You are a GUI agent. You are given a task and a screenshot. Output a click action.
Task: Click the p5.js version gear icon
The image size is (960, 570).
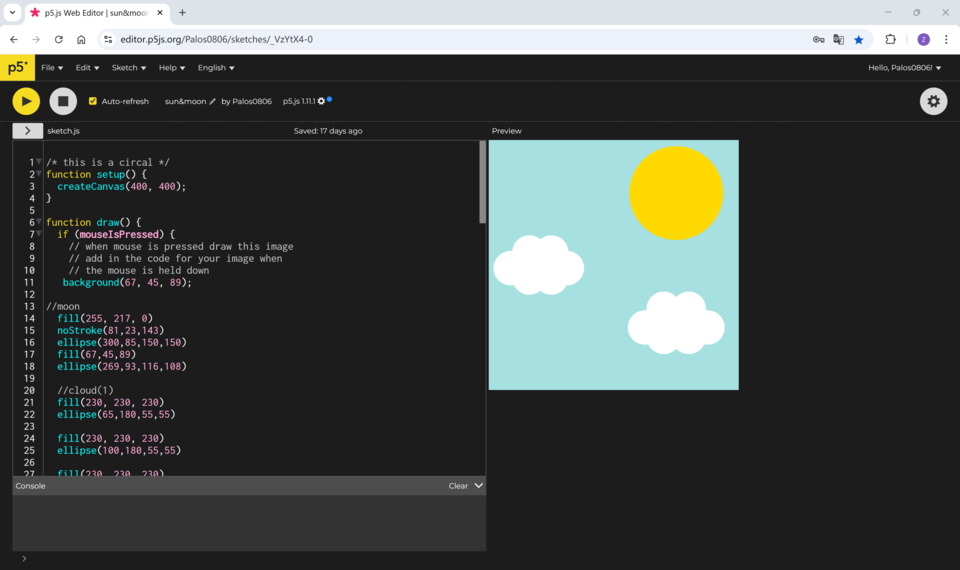pos(321,102)
